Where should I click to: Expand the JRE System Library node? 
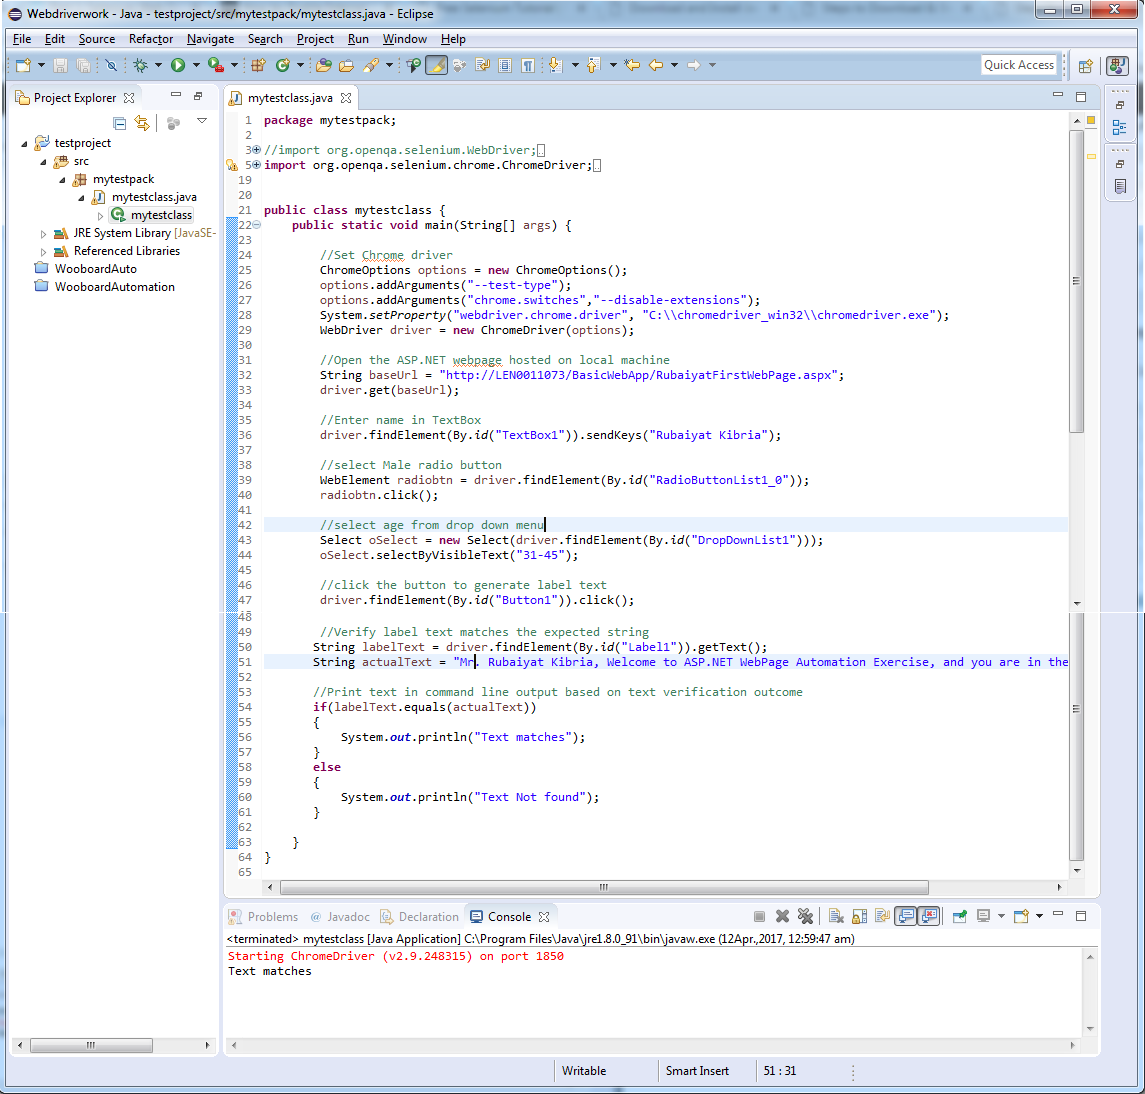click(43, 234)
